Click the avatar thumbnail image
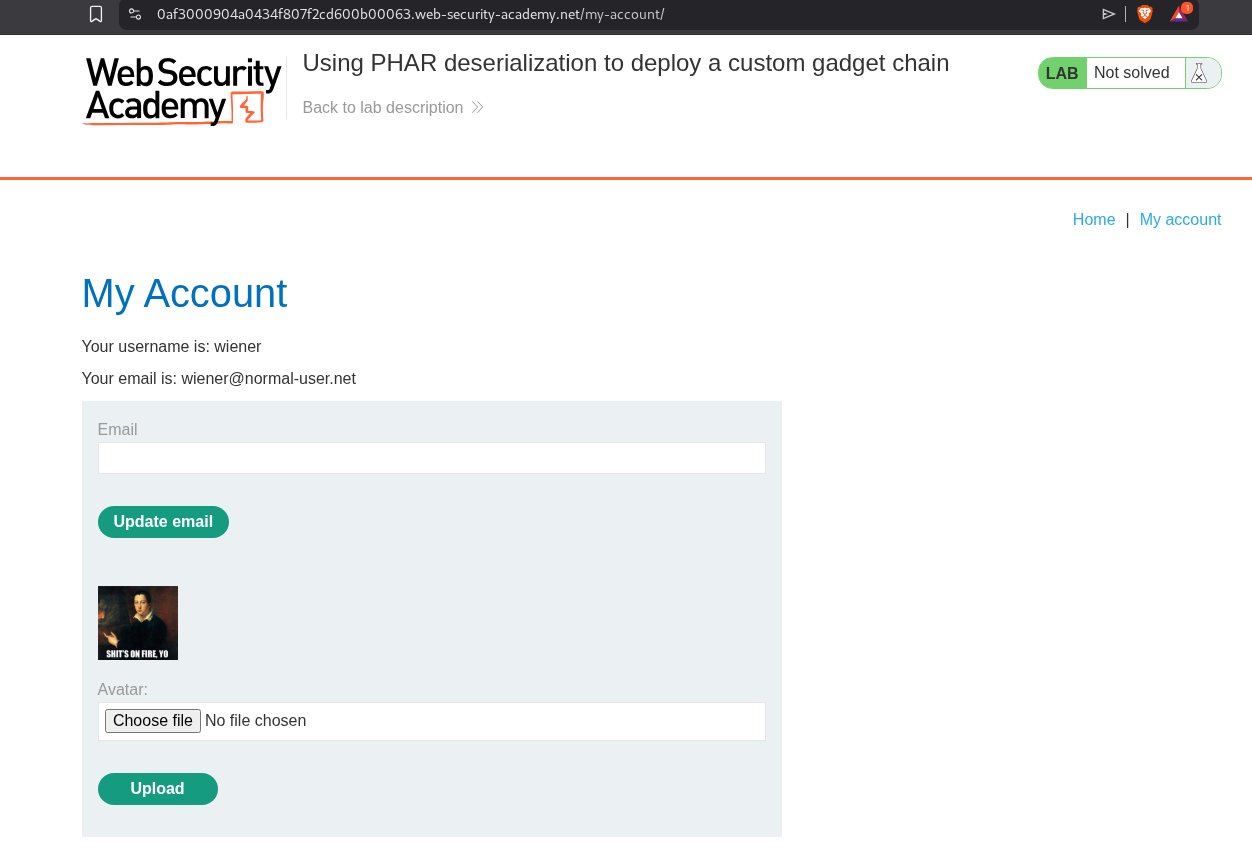The height and width of the screenshot is (852, 1252). click(138, 623)
